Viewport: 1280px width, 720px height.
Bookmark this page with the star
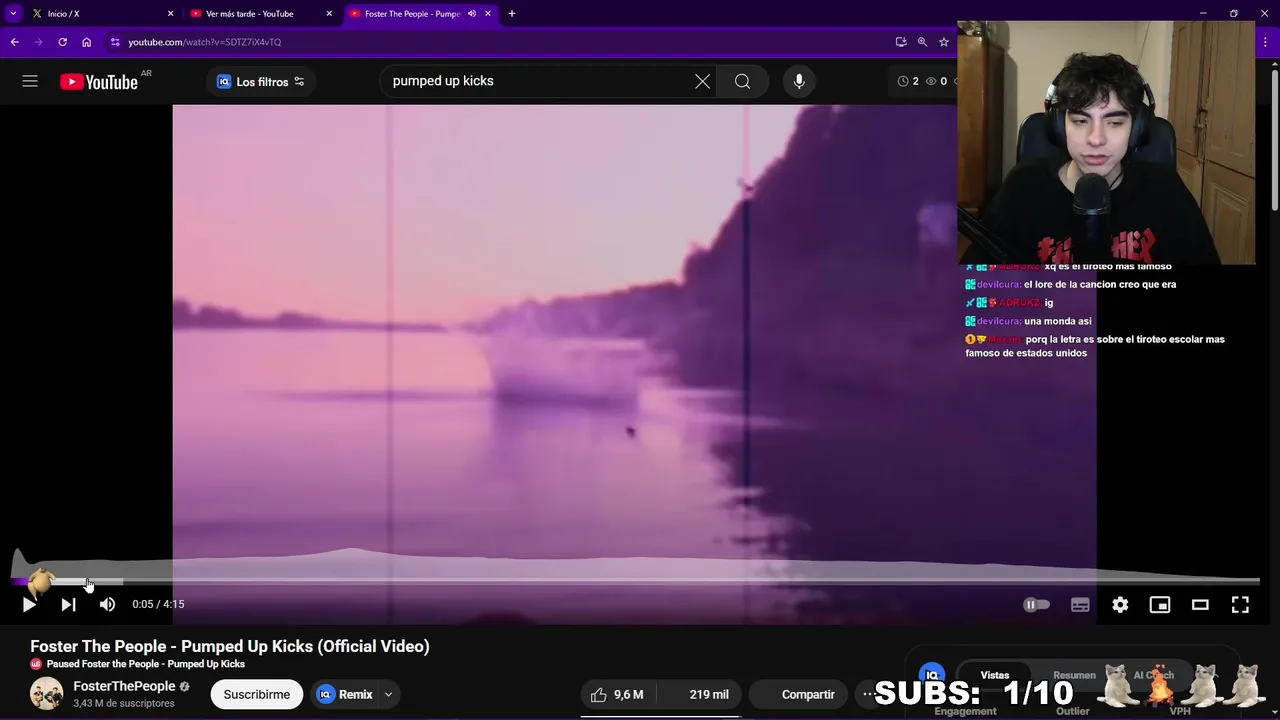tap(943, 42)
